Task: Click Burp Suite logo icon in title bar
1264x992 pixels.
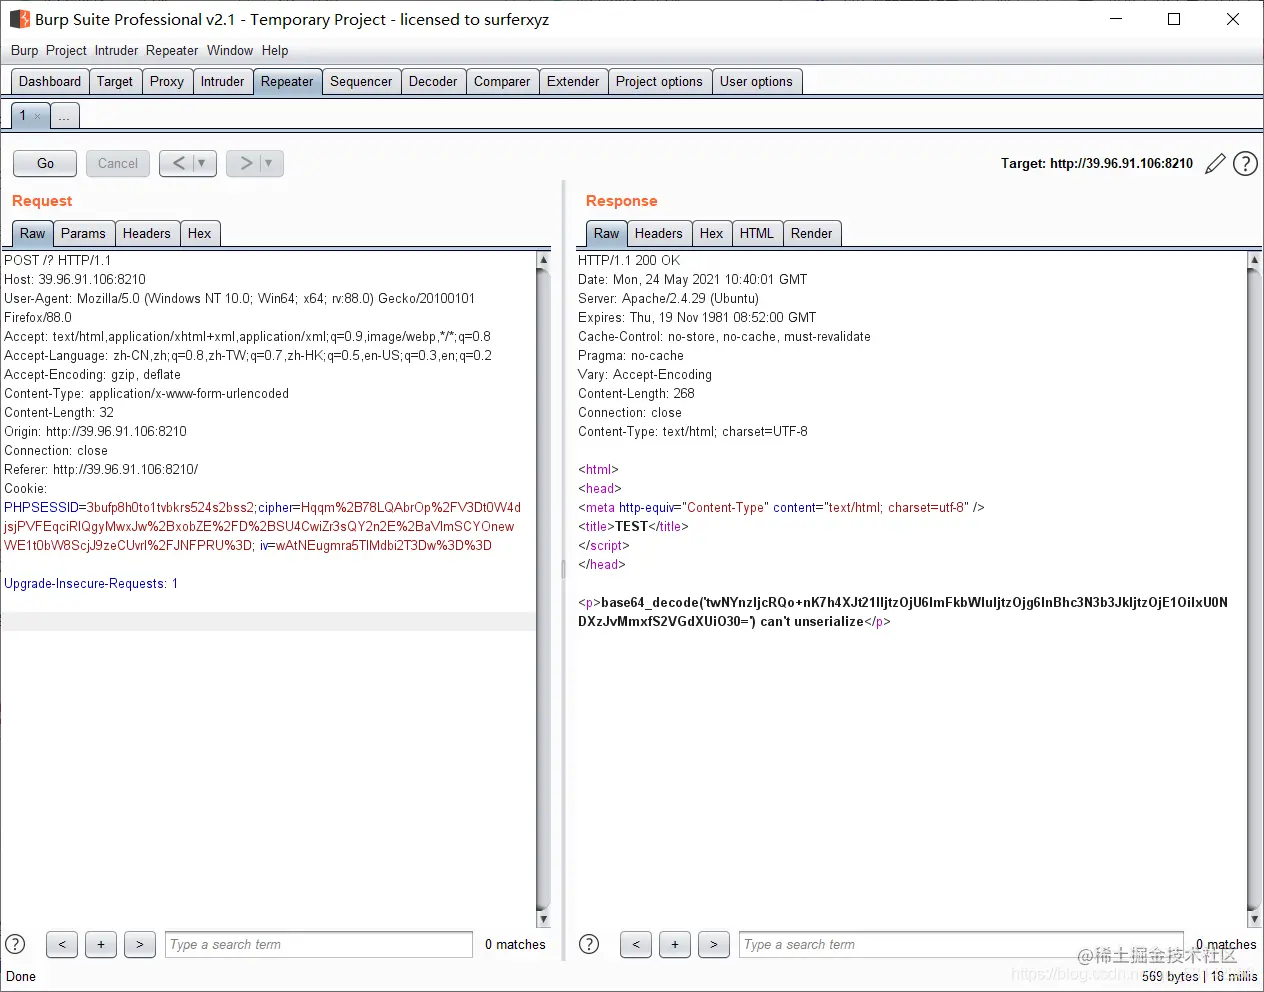Action: pos(19,19)
